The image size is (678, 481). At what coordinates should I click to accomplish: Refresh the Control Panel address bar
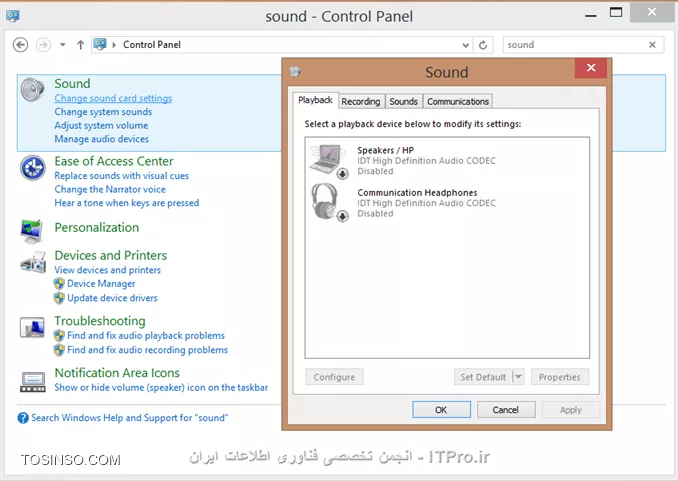(x=483, y=45)
